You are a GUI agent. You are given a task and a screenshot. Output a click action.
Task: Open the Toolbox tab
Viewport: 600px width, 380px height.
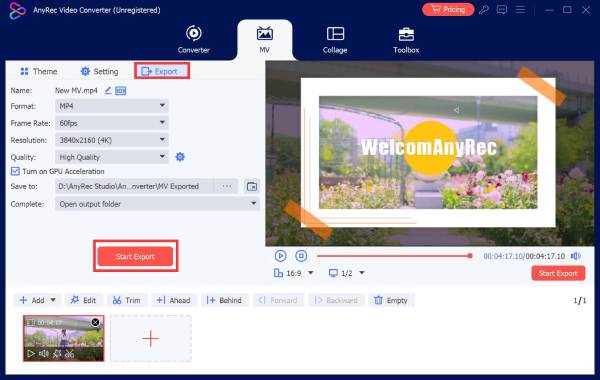(406, 39)
